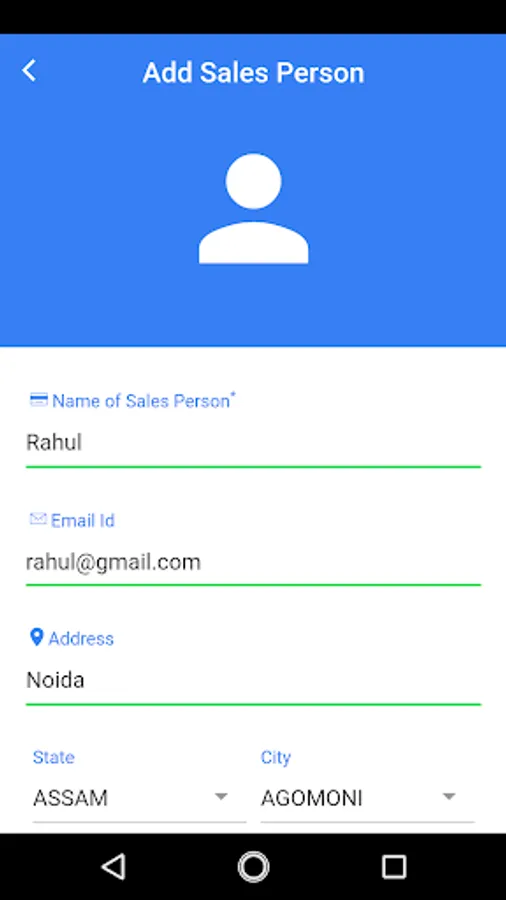Click the City dropdown arrow
506x900 pixels.
[449, 797]
